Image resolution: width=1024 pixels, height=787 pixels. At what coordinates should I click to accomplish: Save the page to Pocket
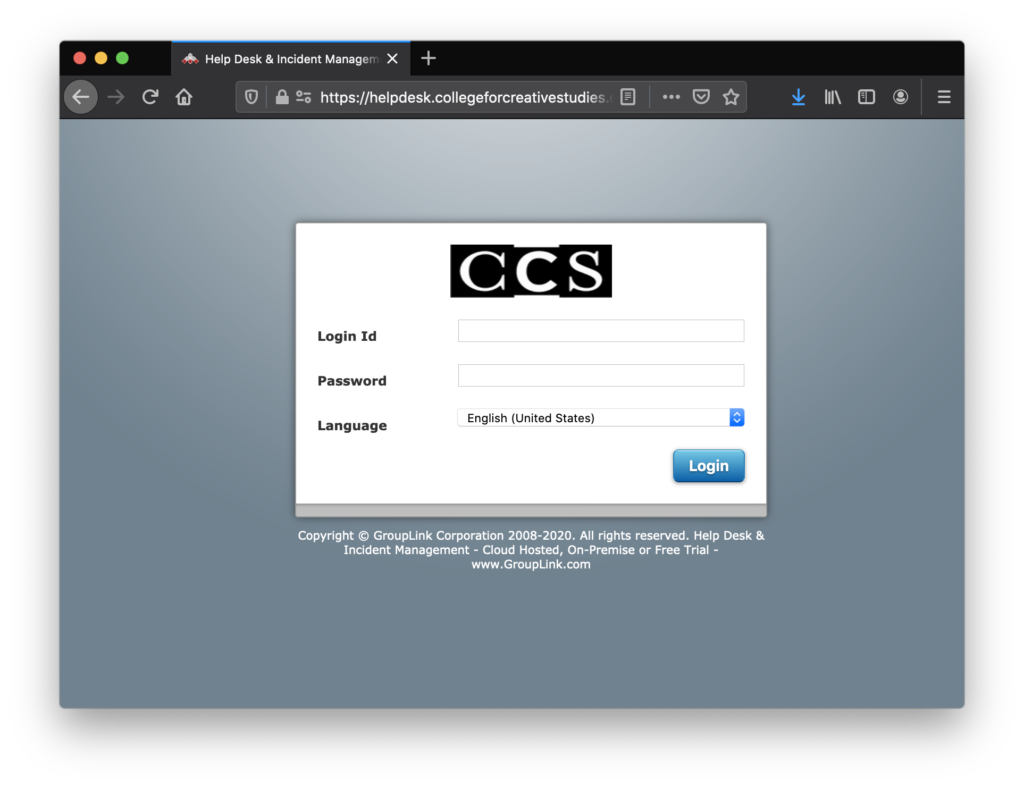701,97
